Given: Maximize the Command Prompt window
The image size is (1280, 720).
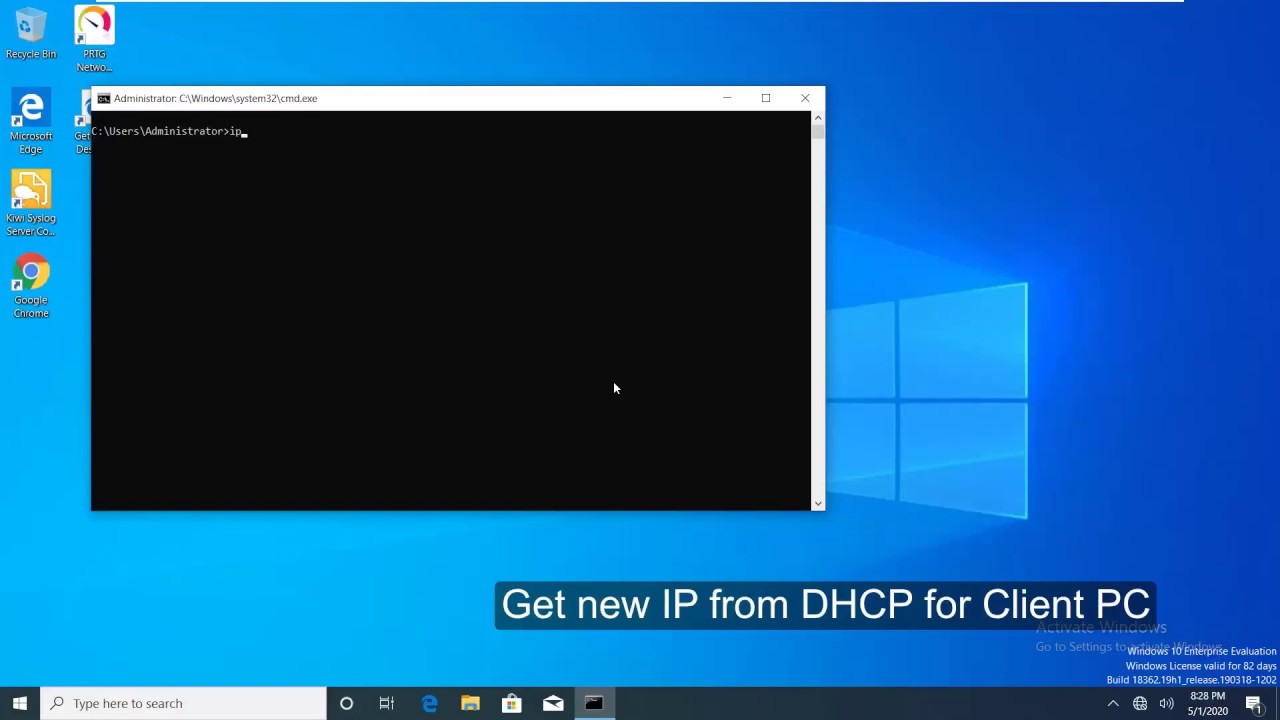Looking at the screenshot, I should tap(766, 98).
